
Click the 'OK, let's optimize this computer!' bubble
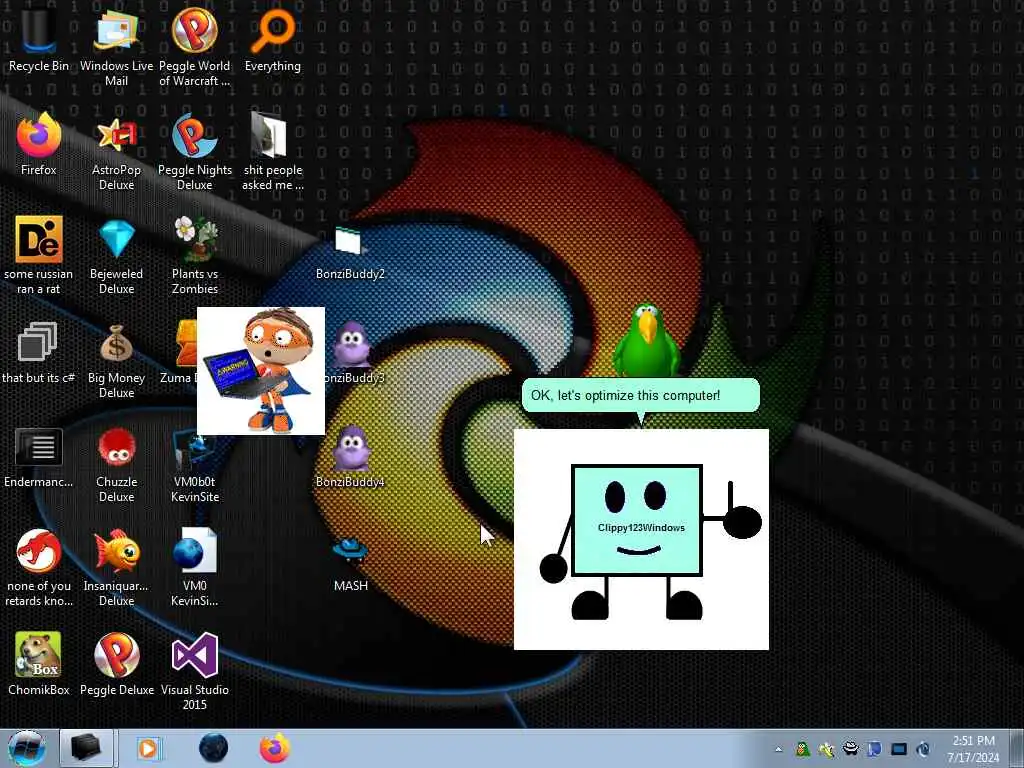point(641,396)
